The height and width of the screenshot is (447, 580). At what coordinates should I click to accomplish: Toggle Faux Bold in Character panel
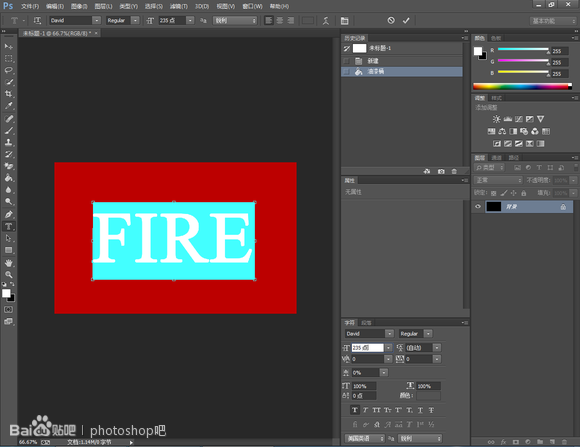[x=354, y=410]
